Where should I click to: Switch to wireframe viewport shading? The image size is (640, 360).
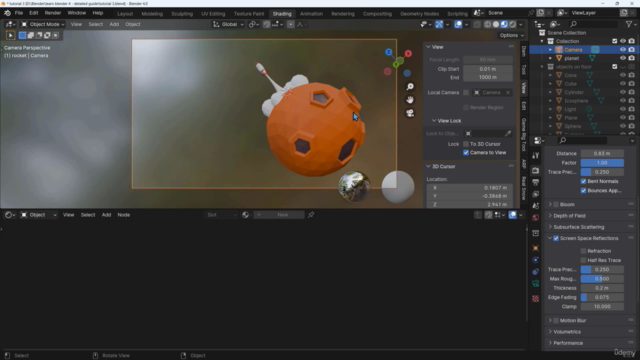[487, 24]
